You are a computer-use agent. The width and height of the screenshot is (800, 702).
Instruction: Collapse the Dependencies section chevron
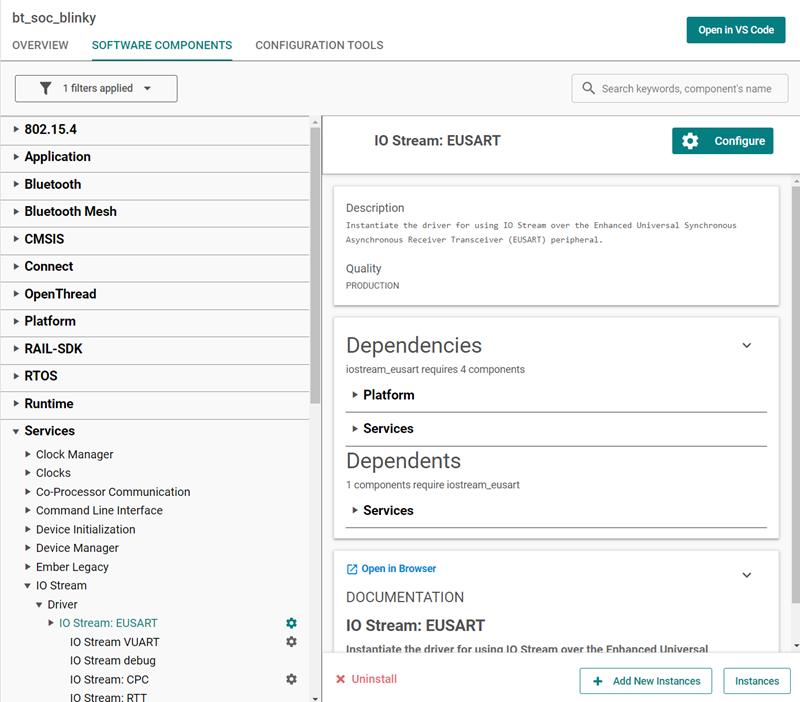point(746,345)
